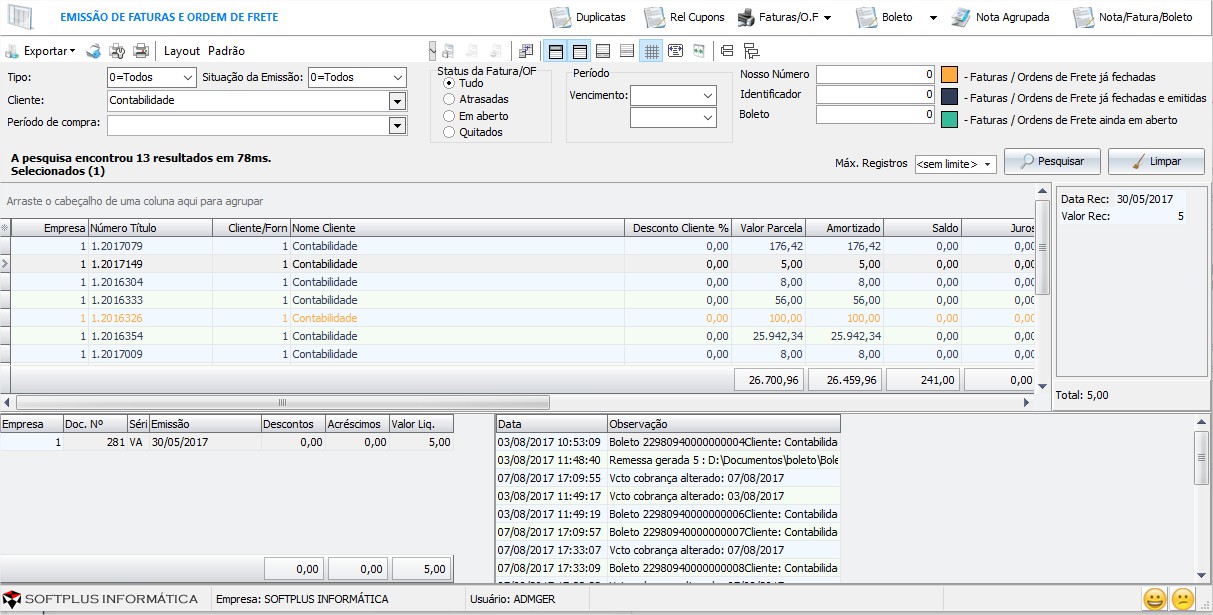Open the Situação da Emissão dropdown
This screenshot has height=615, width=1213.
(x=398, y=77)
